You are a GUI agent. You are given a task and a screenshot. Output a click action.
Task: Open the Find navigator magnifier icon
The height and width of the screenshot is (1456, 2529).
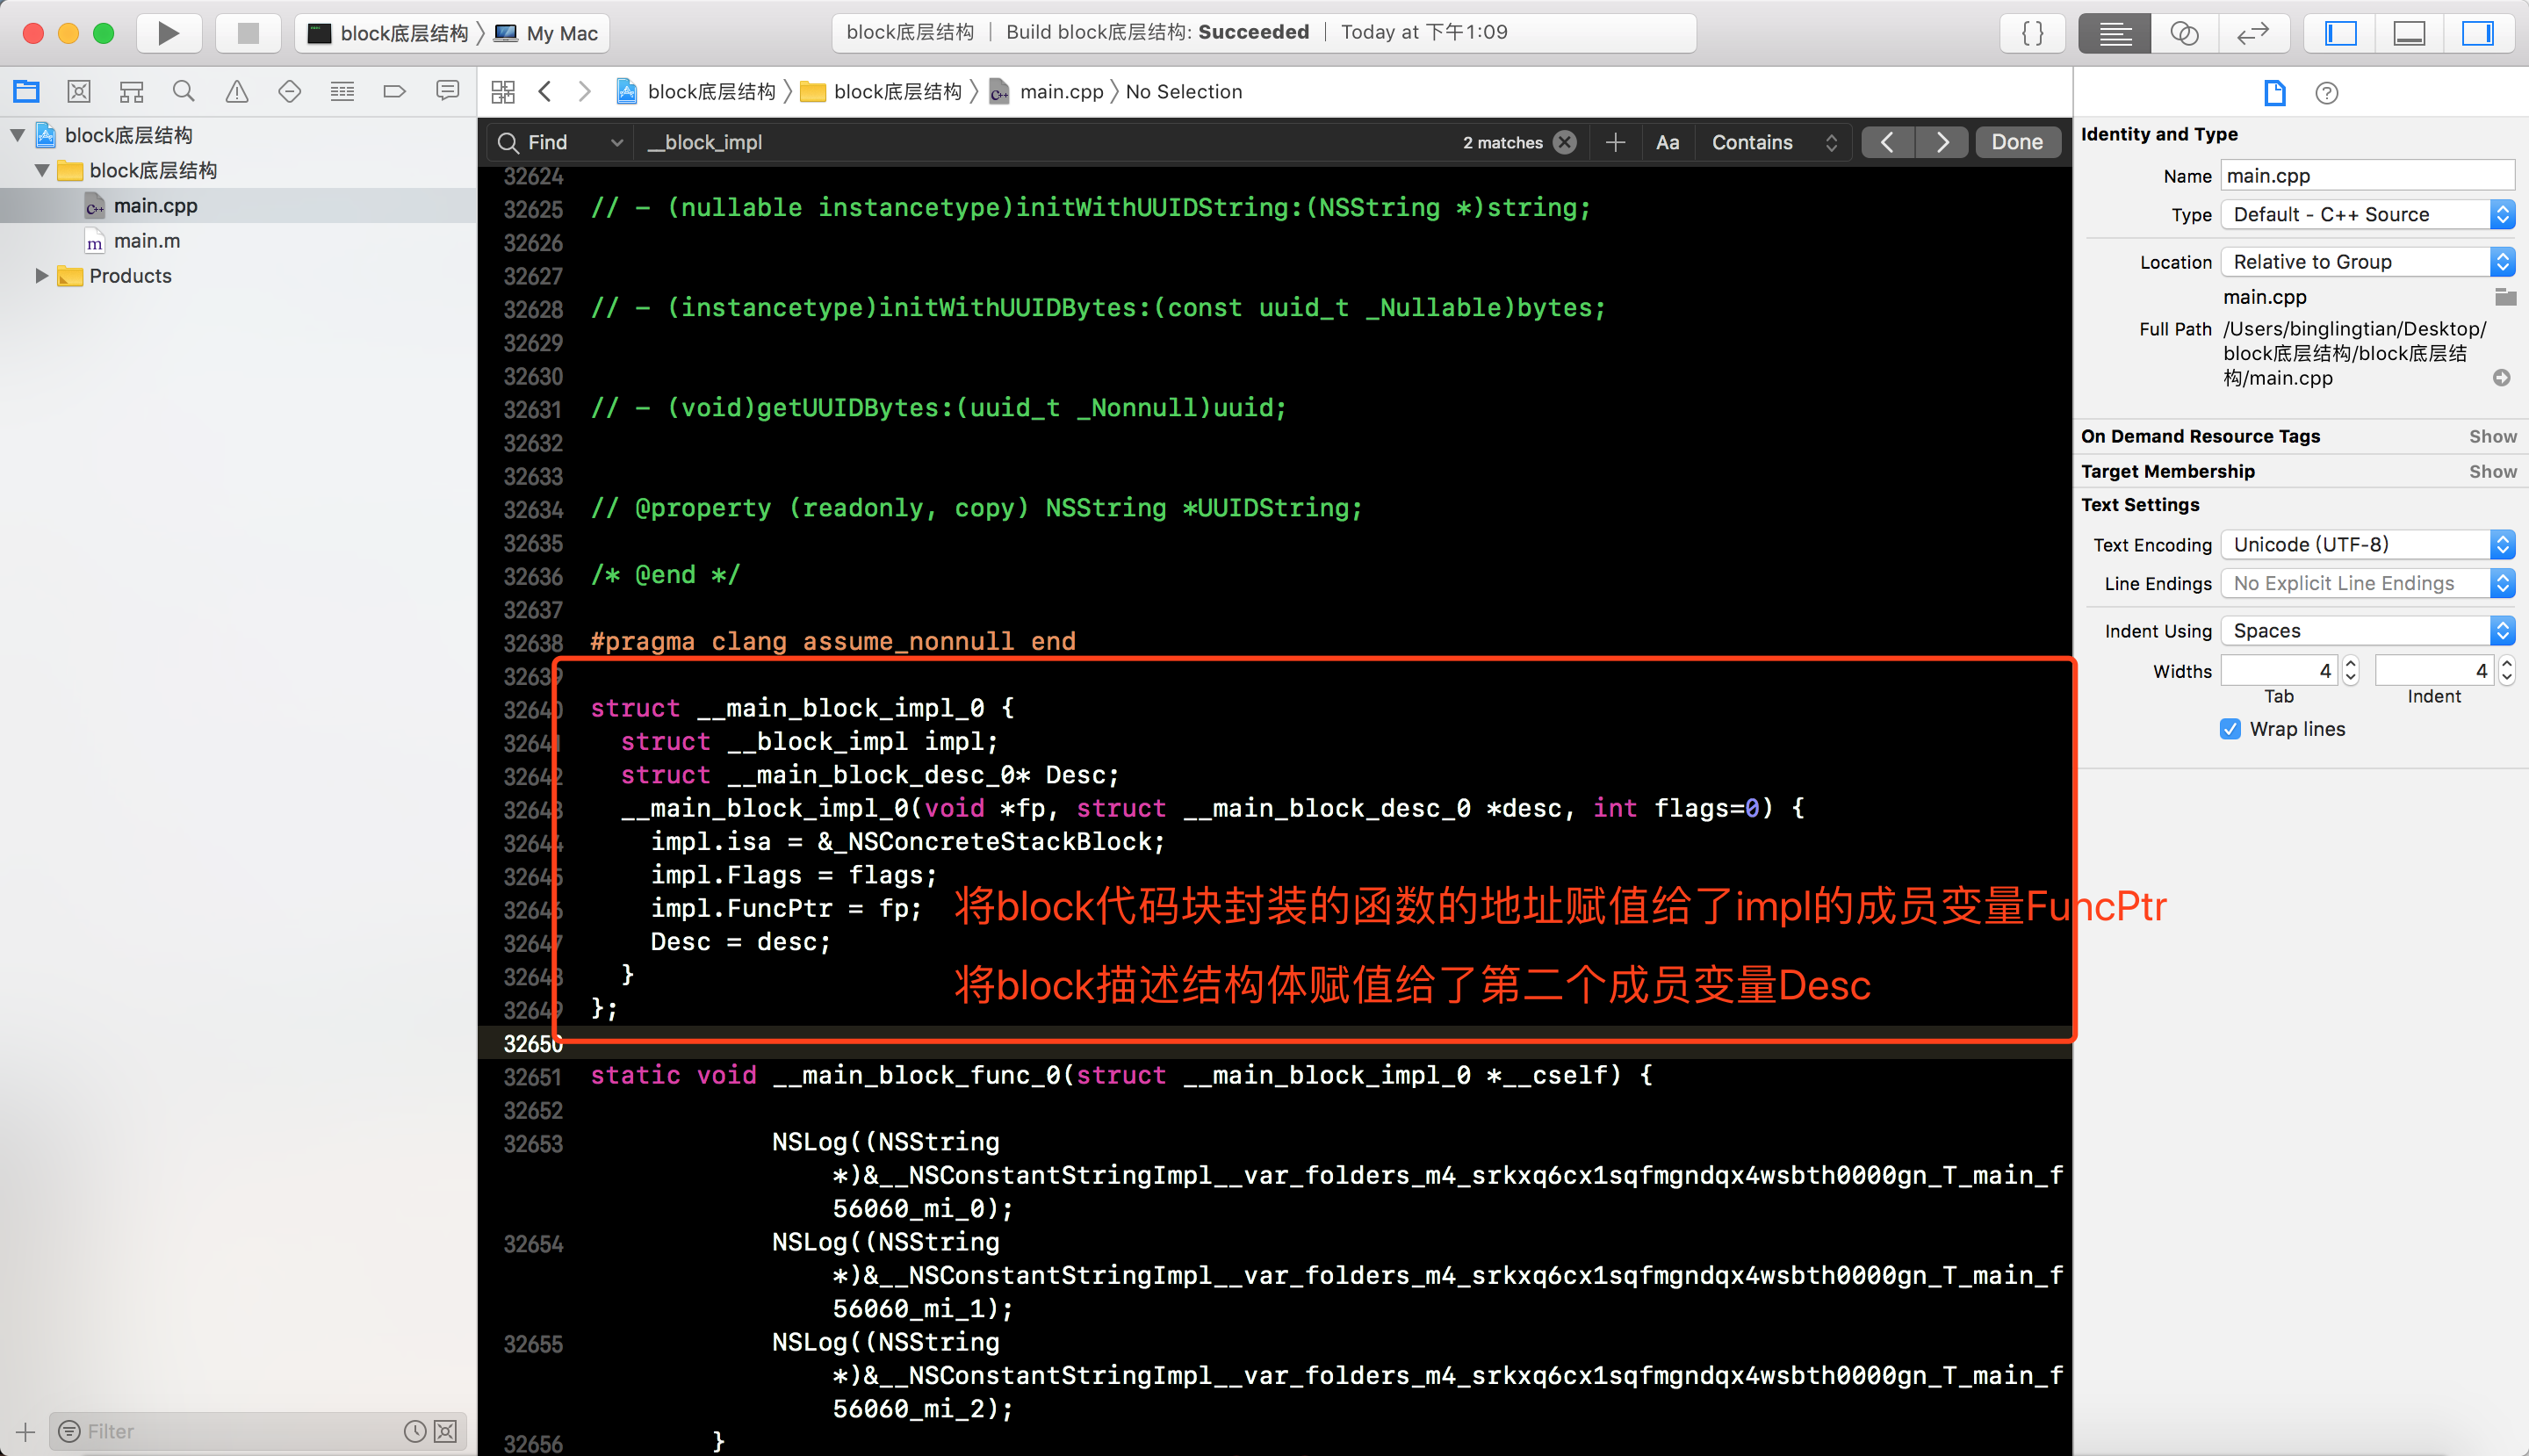[183, 92]
